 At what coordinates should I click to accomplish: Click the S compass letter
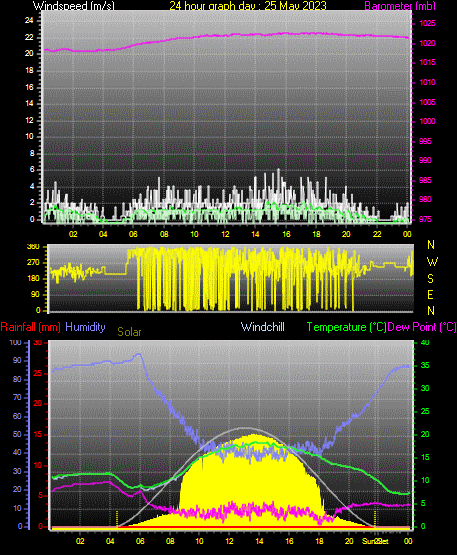[430, 279]
